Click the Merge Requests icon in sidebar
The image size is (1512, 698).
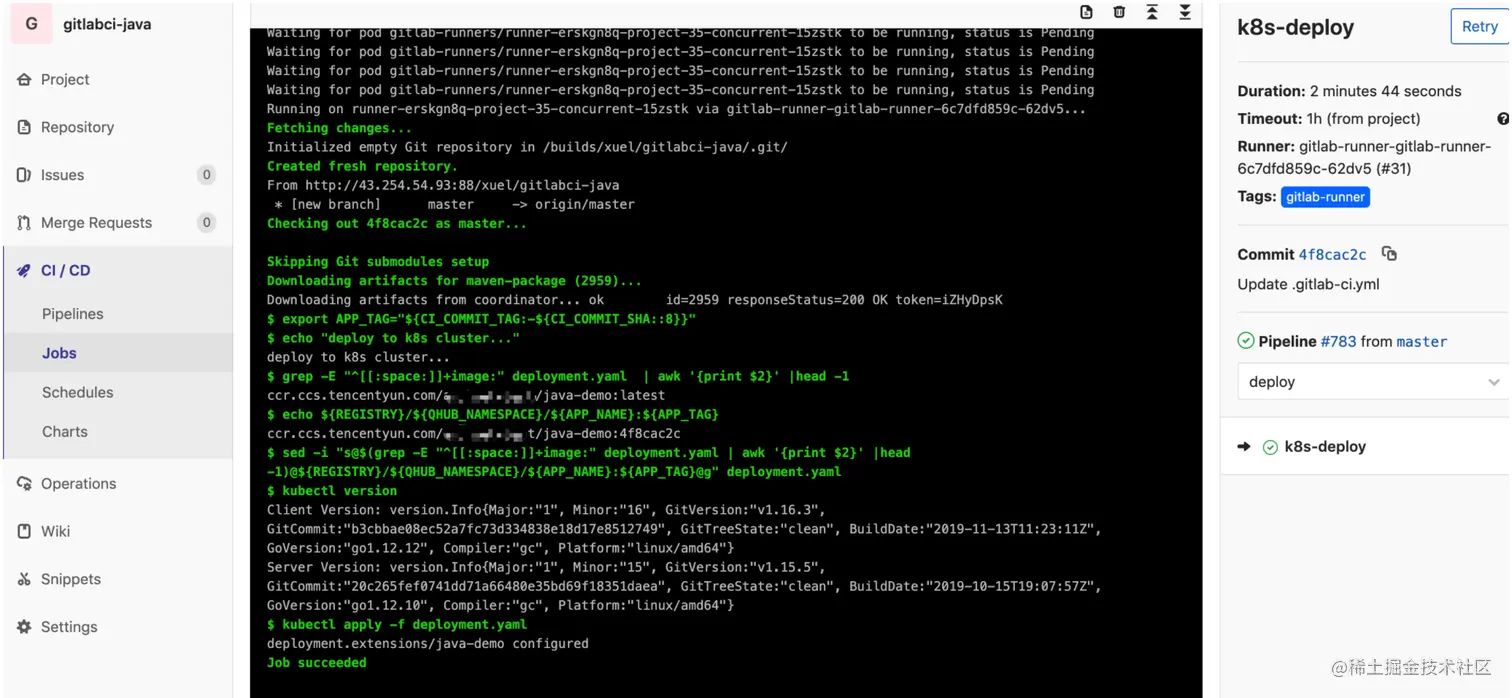tap(24, 223)
